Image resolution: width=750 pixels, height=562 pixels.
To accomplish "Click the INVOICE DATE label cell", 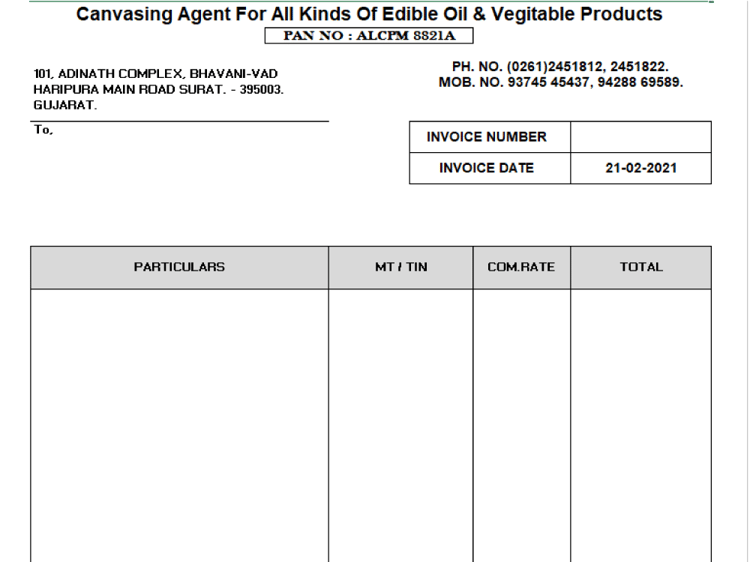I will pyautogui.click(x=490, y=168).
